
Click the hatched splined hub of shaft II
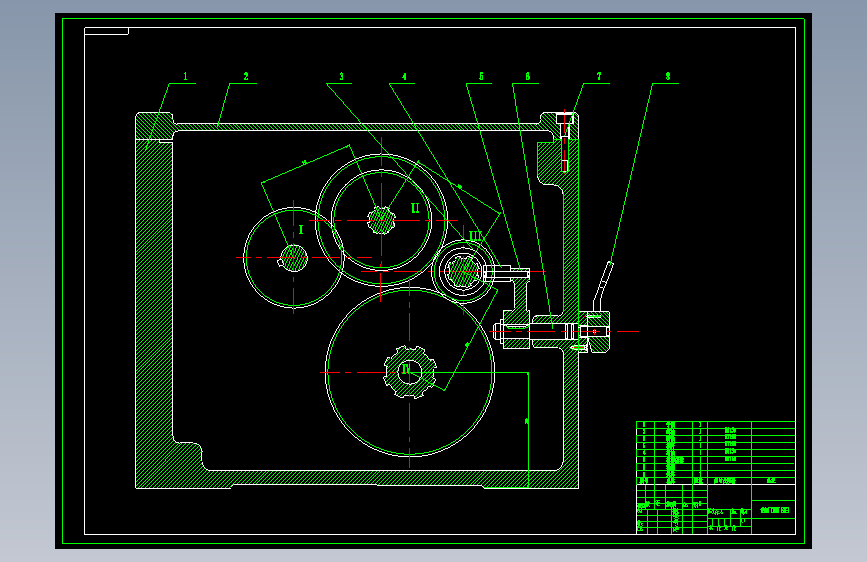point(382,220)
